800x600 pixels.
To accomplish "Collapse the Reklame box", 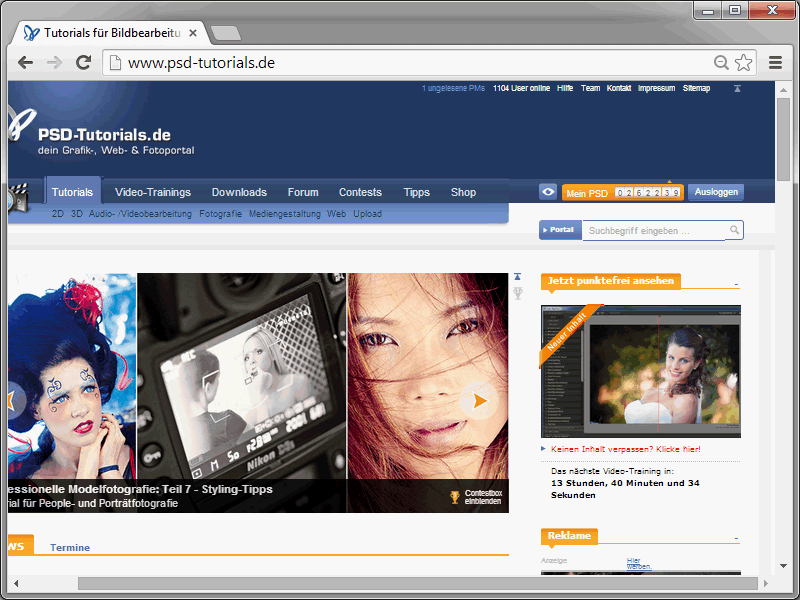I will click(x=736, y=538).
